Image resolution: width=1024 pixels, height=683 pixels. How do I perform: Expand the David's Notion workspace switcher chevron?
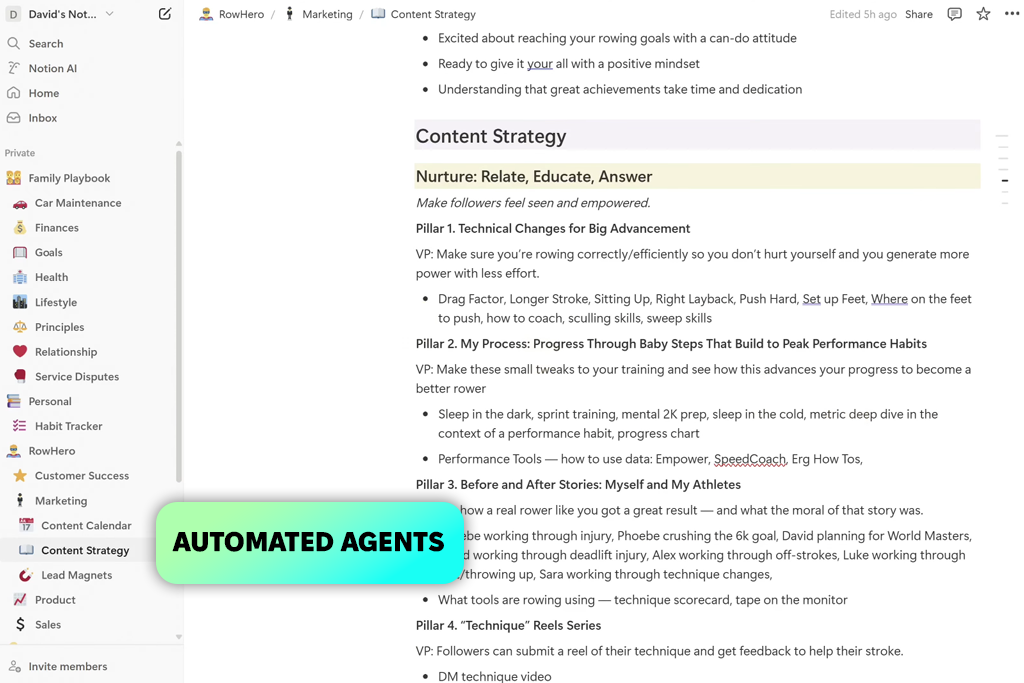(110, 14)
